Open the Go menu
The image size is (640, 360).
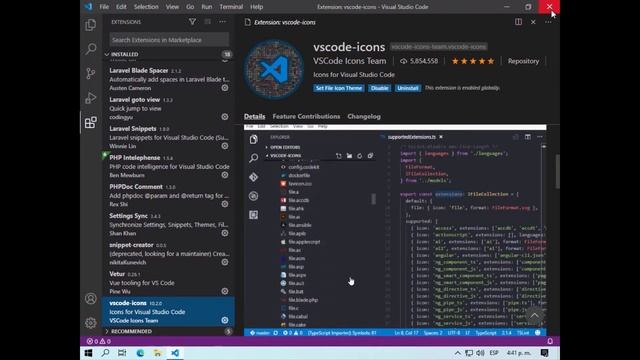click(190, 7)
